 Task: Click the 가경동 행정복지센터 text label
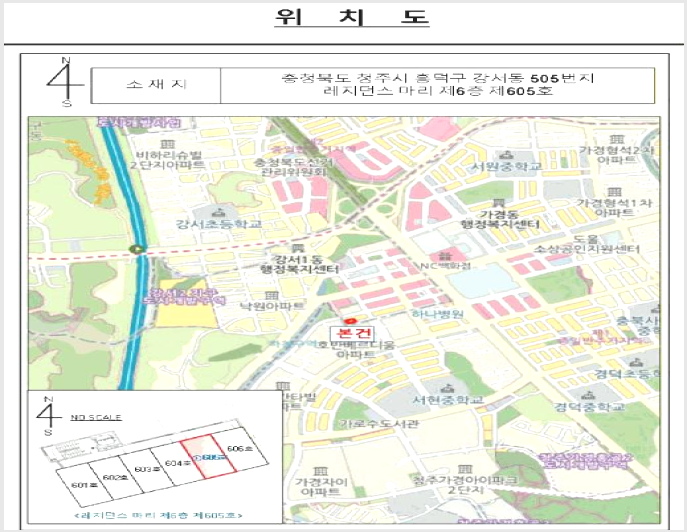(x=499, y=220)
